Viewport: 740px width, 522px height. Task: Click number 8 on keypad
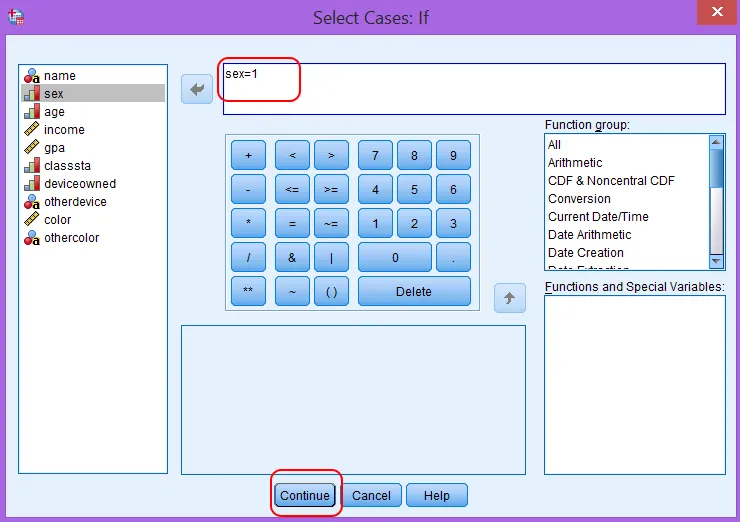(x=414, y=155)
